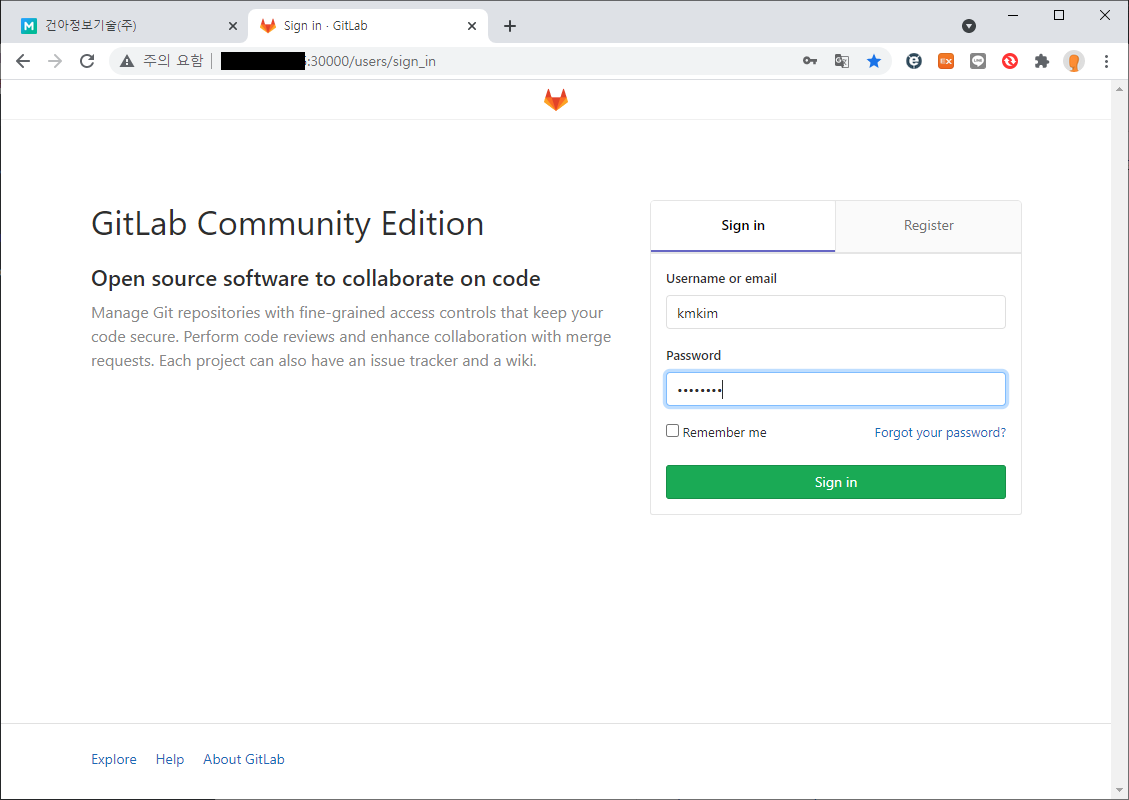Select the Sign in form tab

coord(742,225)
